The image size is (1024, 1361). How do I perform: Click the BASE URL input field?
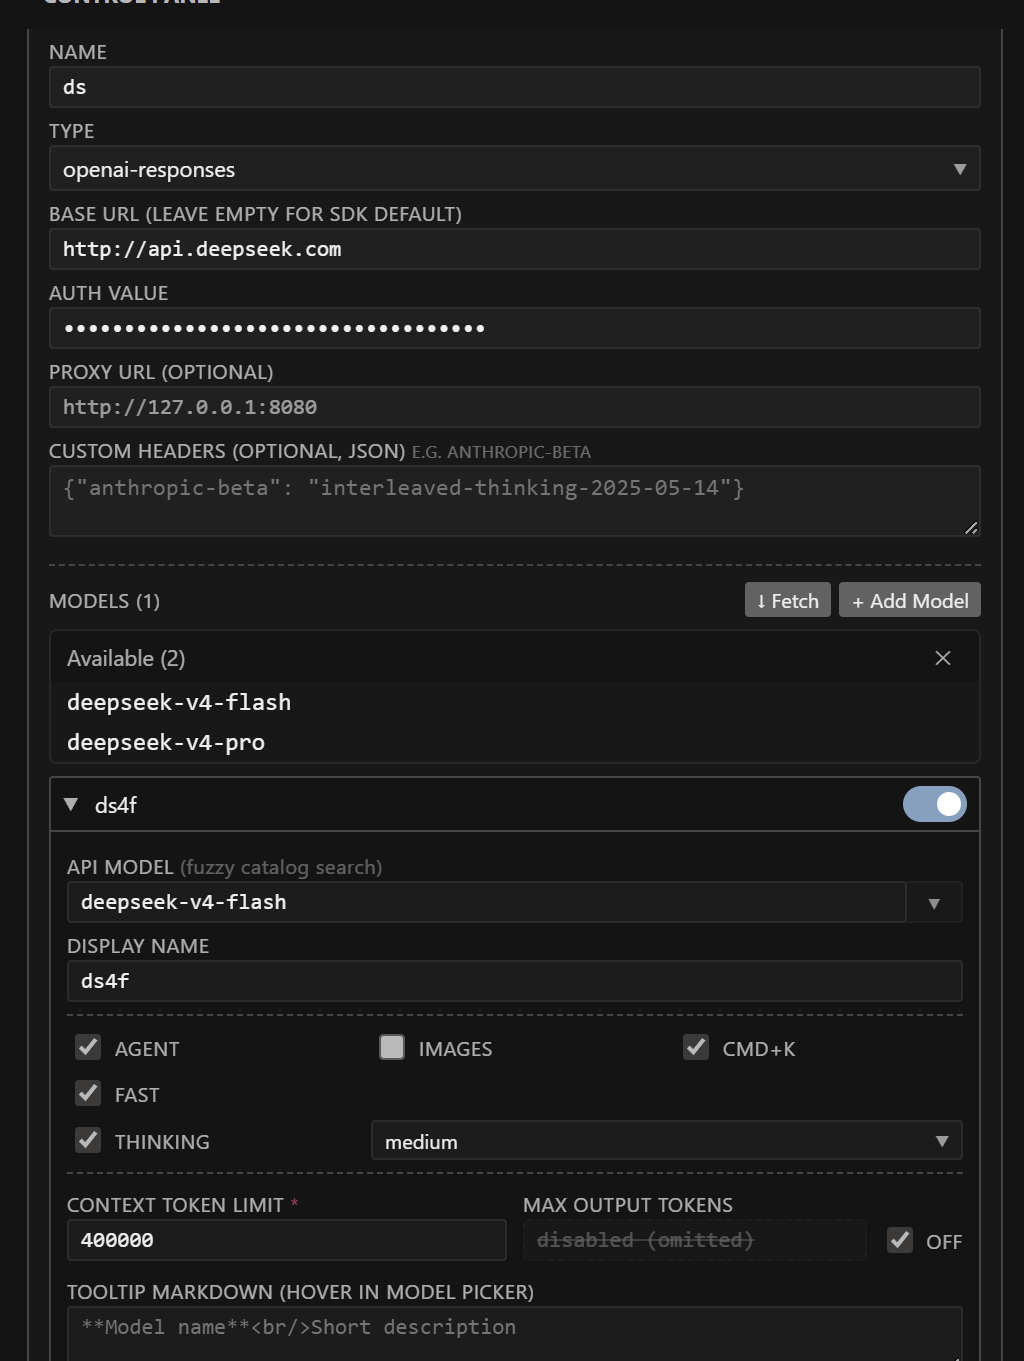click(x=514, y=249)
